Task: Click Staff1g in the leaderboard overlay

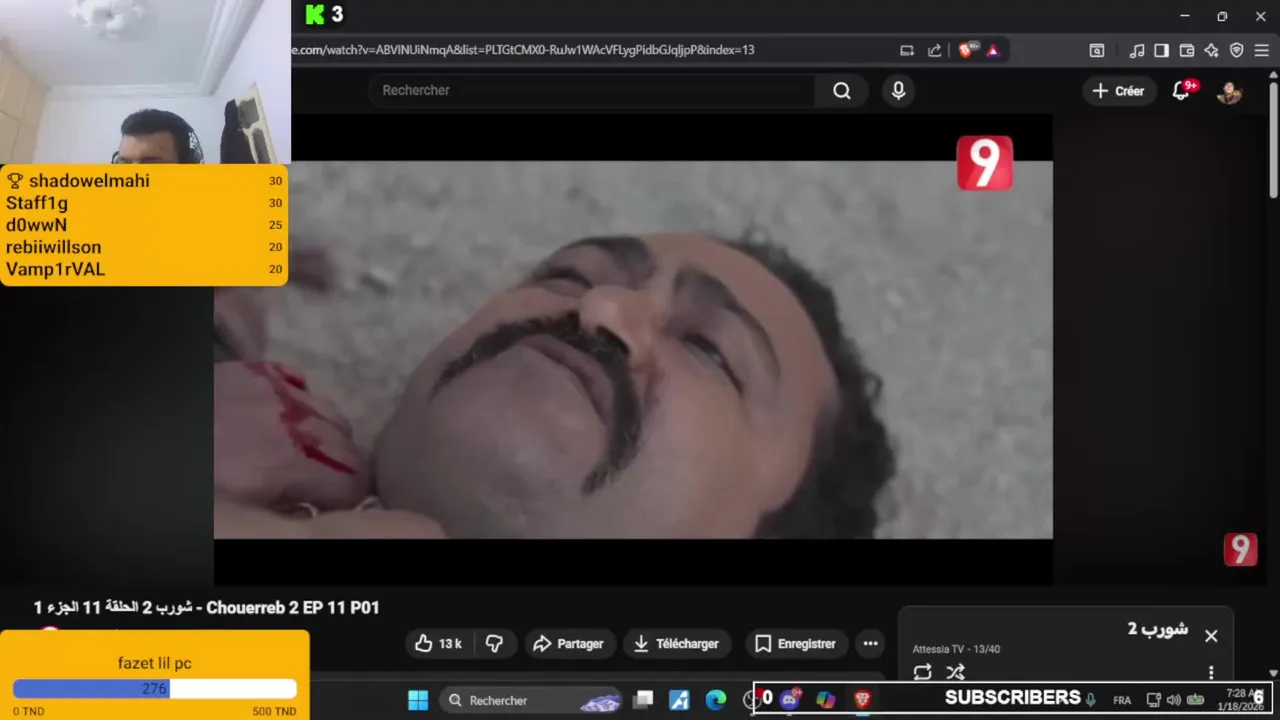Action: (37, 203)
